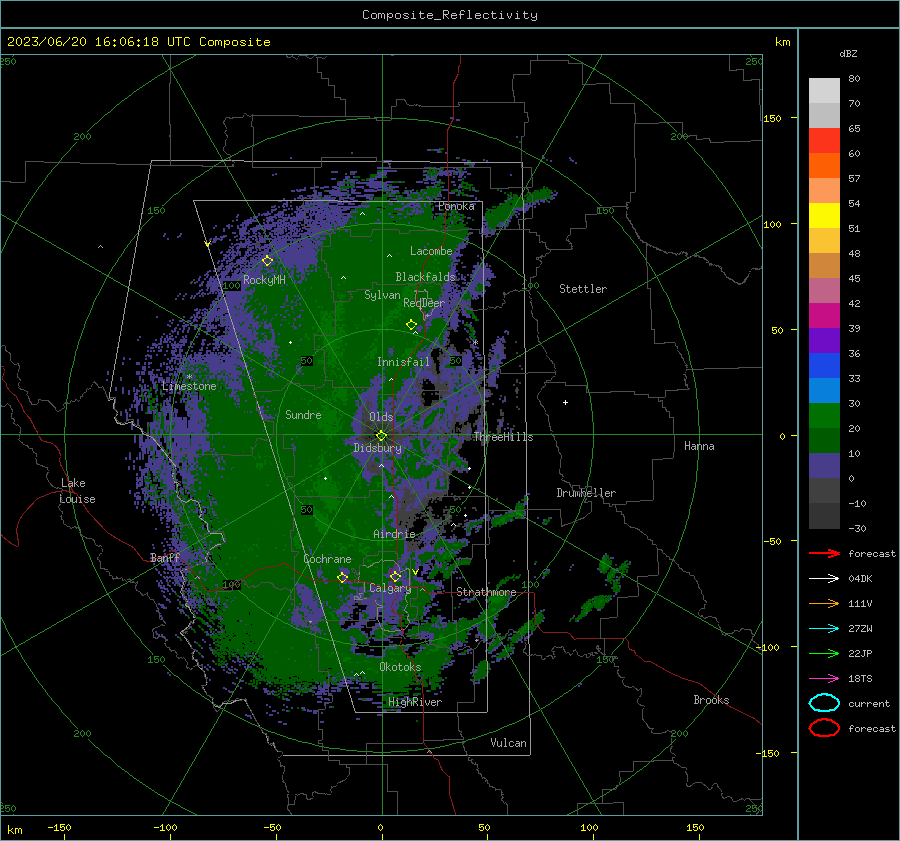Click the RedDeer city label
This screenshot has height=841, width=900.
(x=424, y=303)
